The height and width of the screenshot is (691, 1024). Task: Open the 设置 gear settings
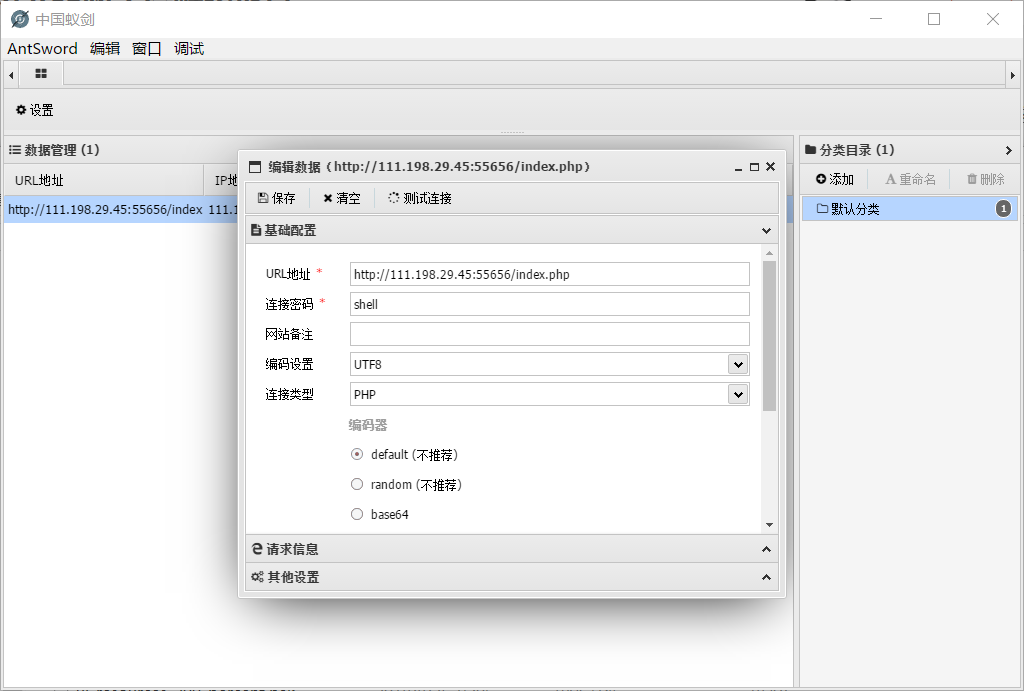[x=35, y=110]
